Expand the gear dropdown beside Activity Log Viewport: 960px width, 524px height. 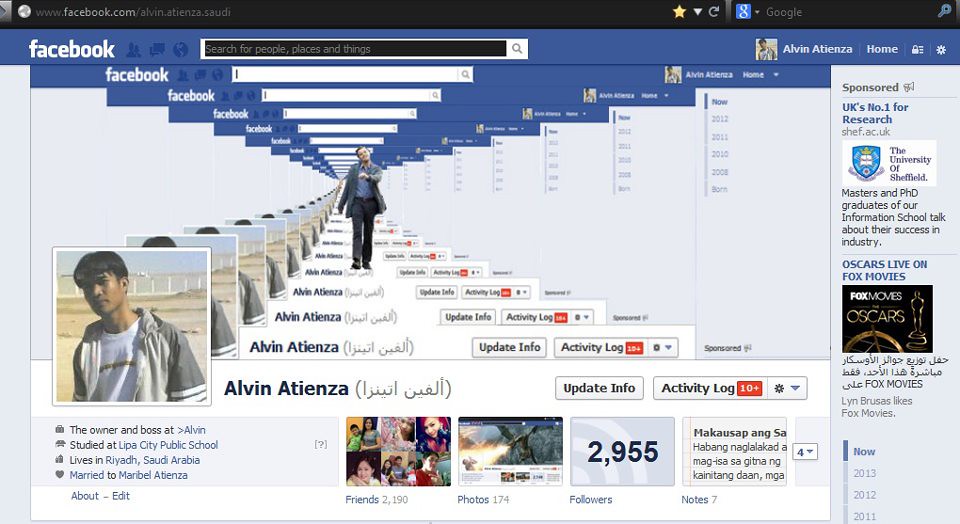(787, 388)
